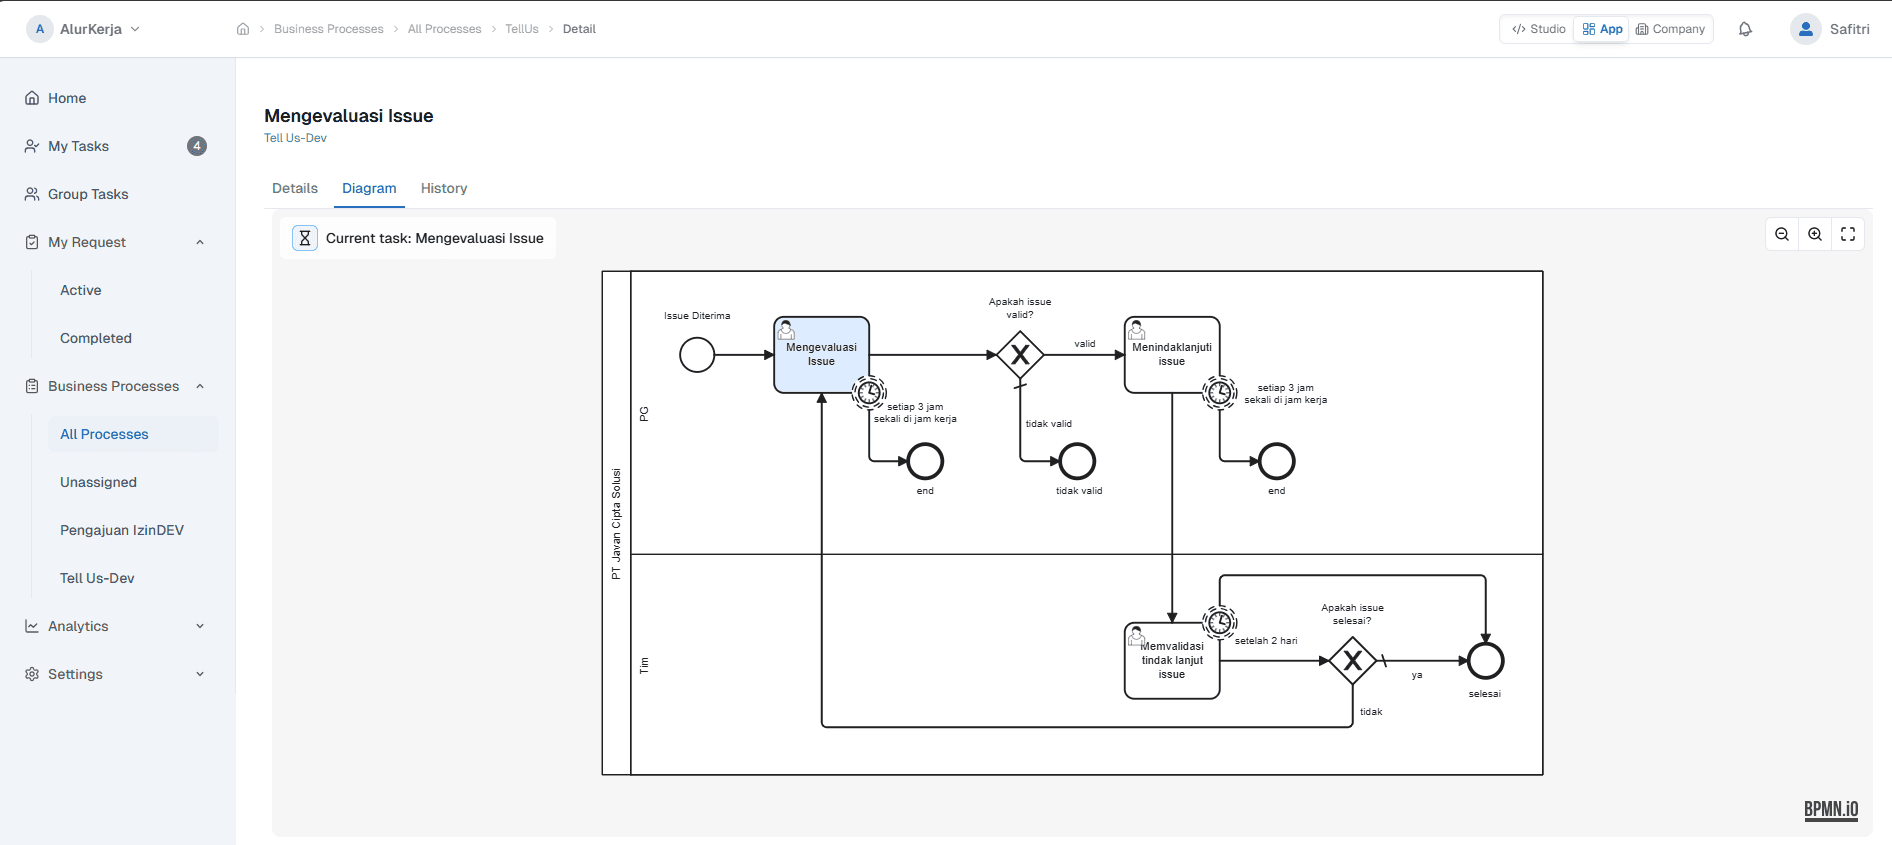Viewport: 1892px width, 845px height.
Task: Collapse the My Request section
Action: coord(200,242)
